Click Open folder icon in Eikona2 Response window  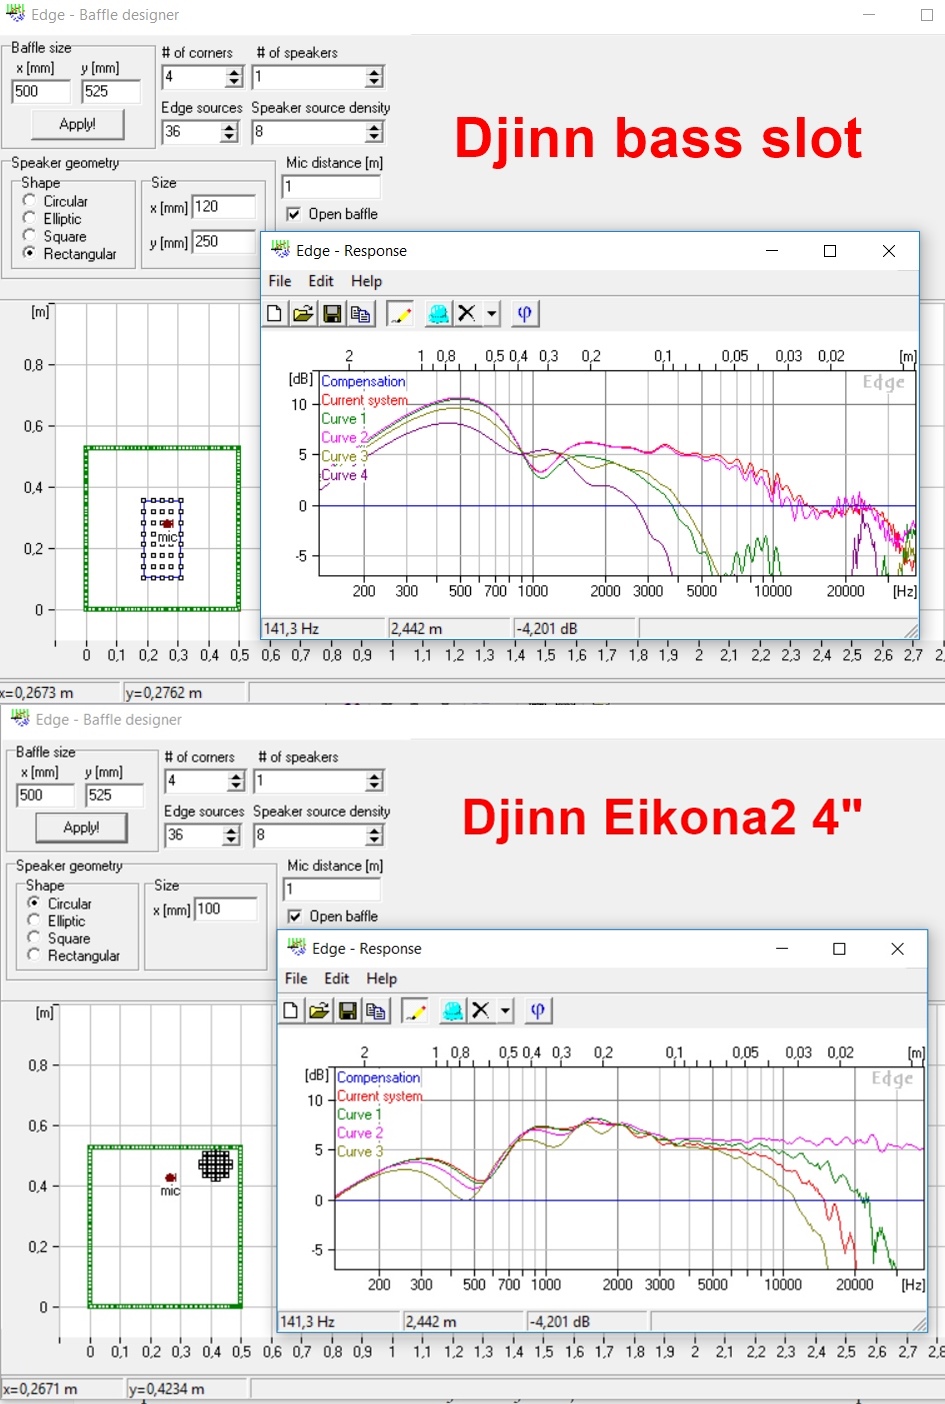coord(319,1011)
